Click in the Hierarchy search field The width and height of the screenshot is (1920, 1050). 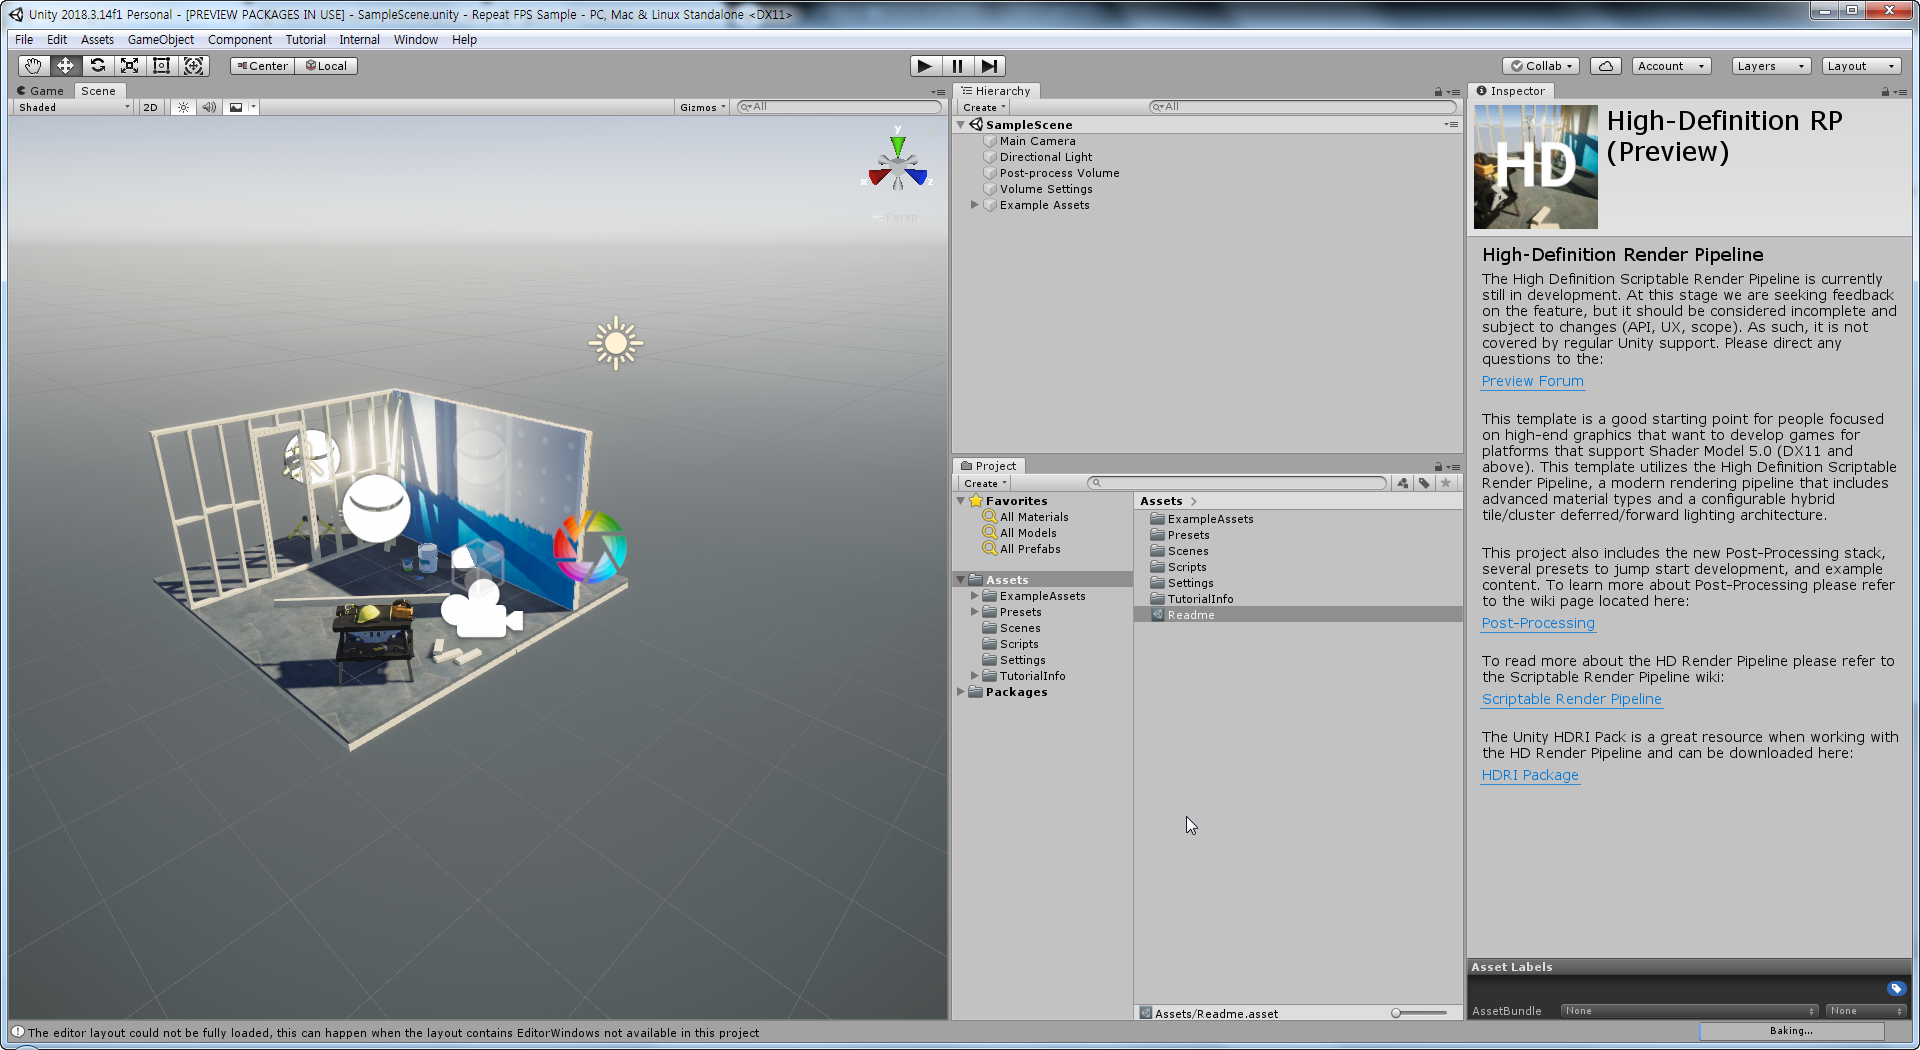pyautogui.click(x=1302, y=107)
